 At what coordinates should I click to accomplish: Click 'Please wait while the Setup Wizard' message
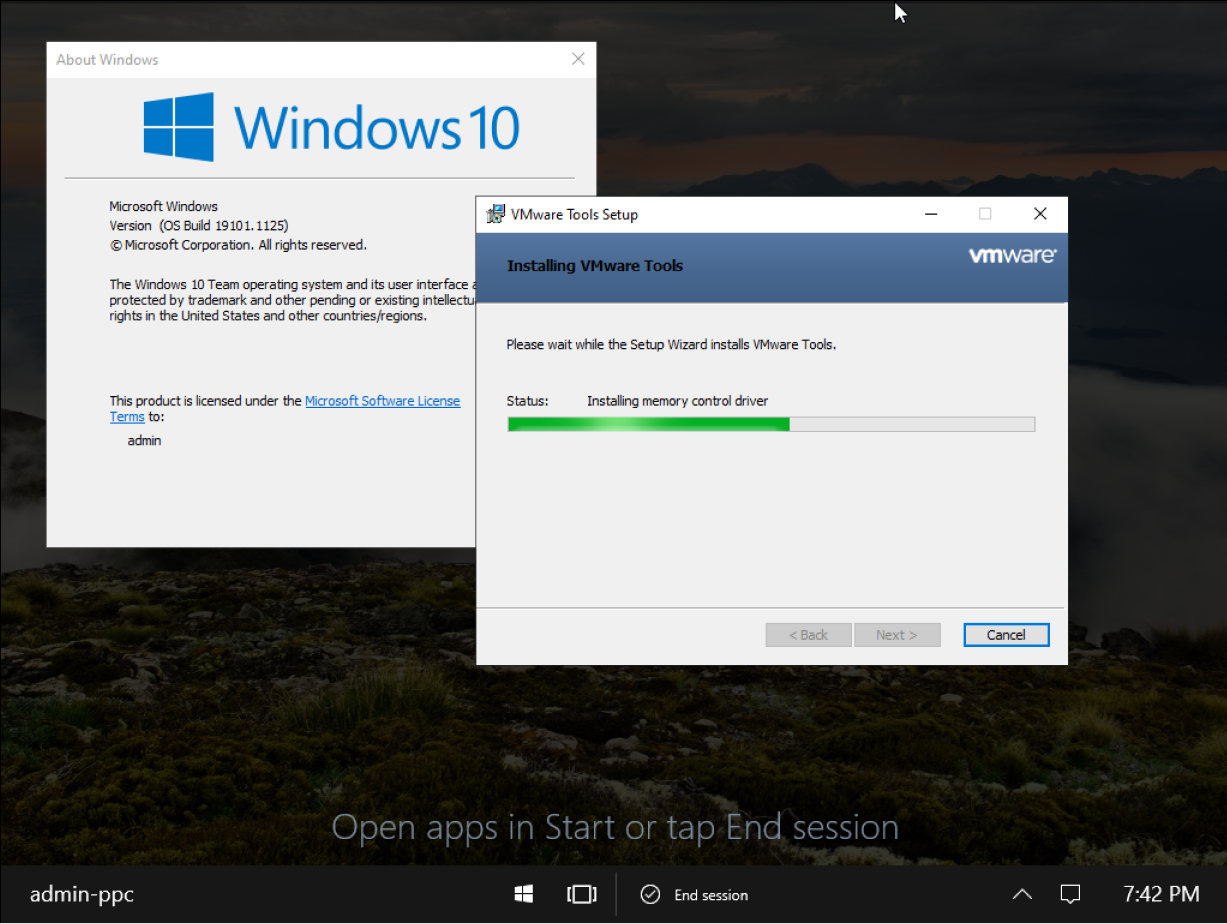tap(671, 344)
